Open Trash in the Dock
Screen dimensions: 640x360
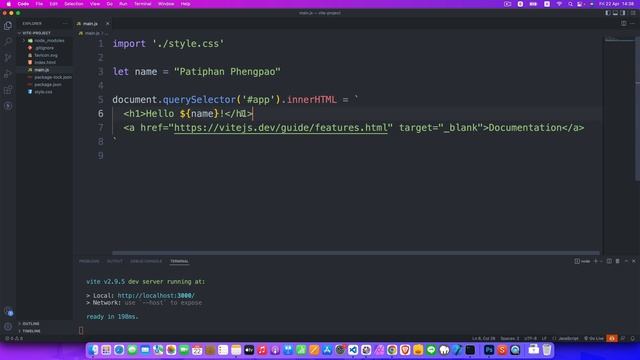click(547, 350)
